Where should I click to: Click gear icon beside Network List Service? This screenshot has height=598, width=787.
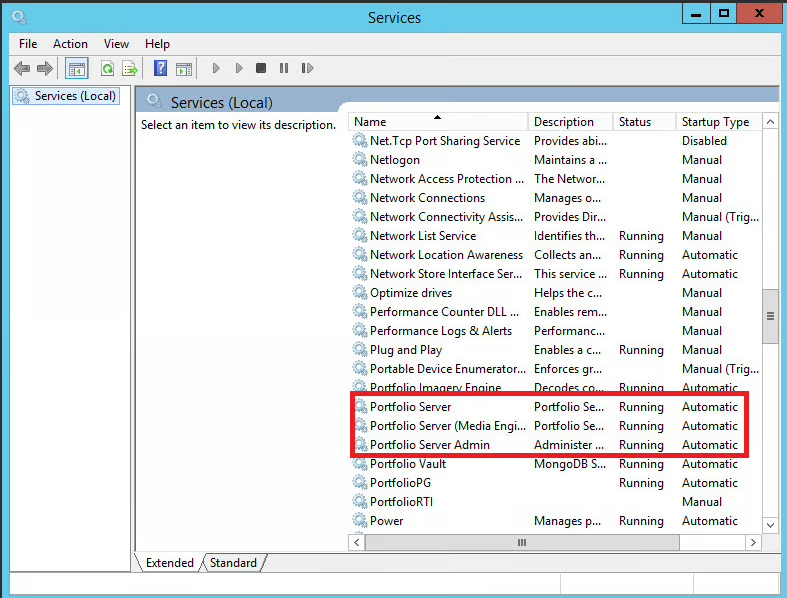coord(359,235)
